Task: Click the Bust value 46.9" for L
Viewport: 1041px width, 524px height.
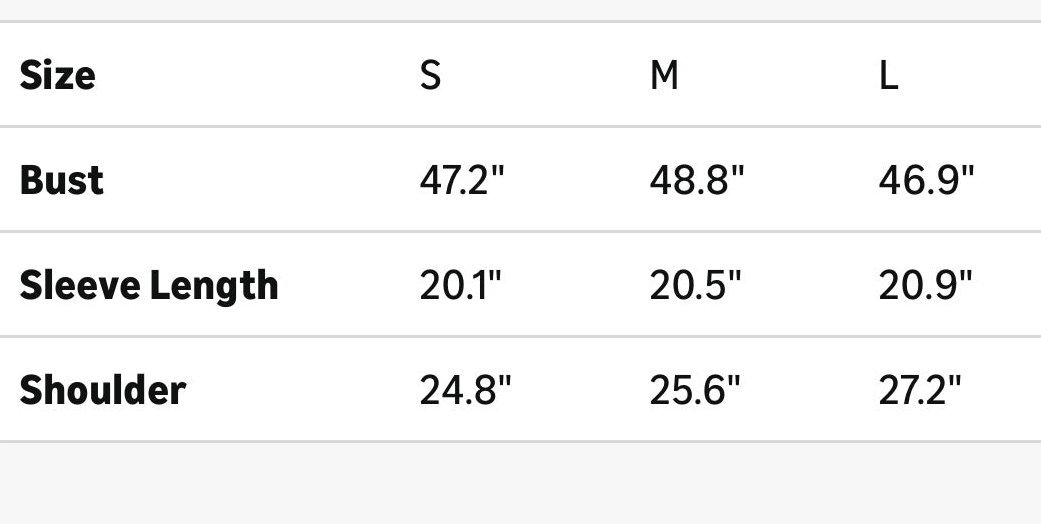Action: pos(926,180)
